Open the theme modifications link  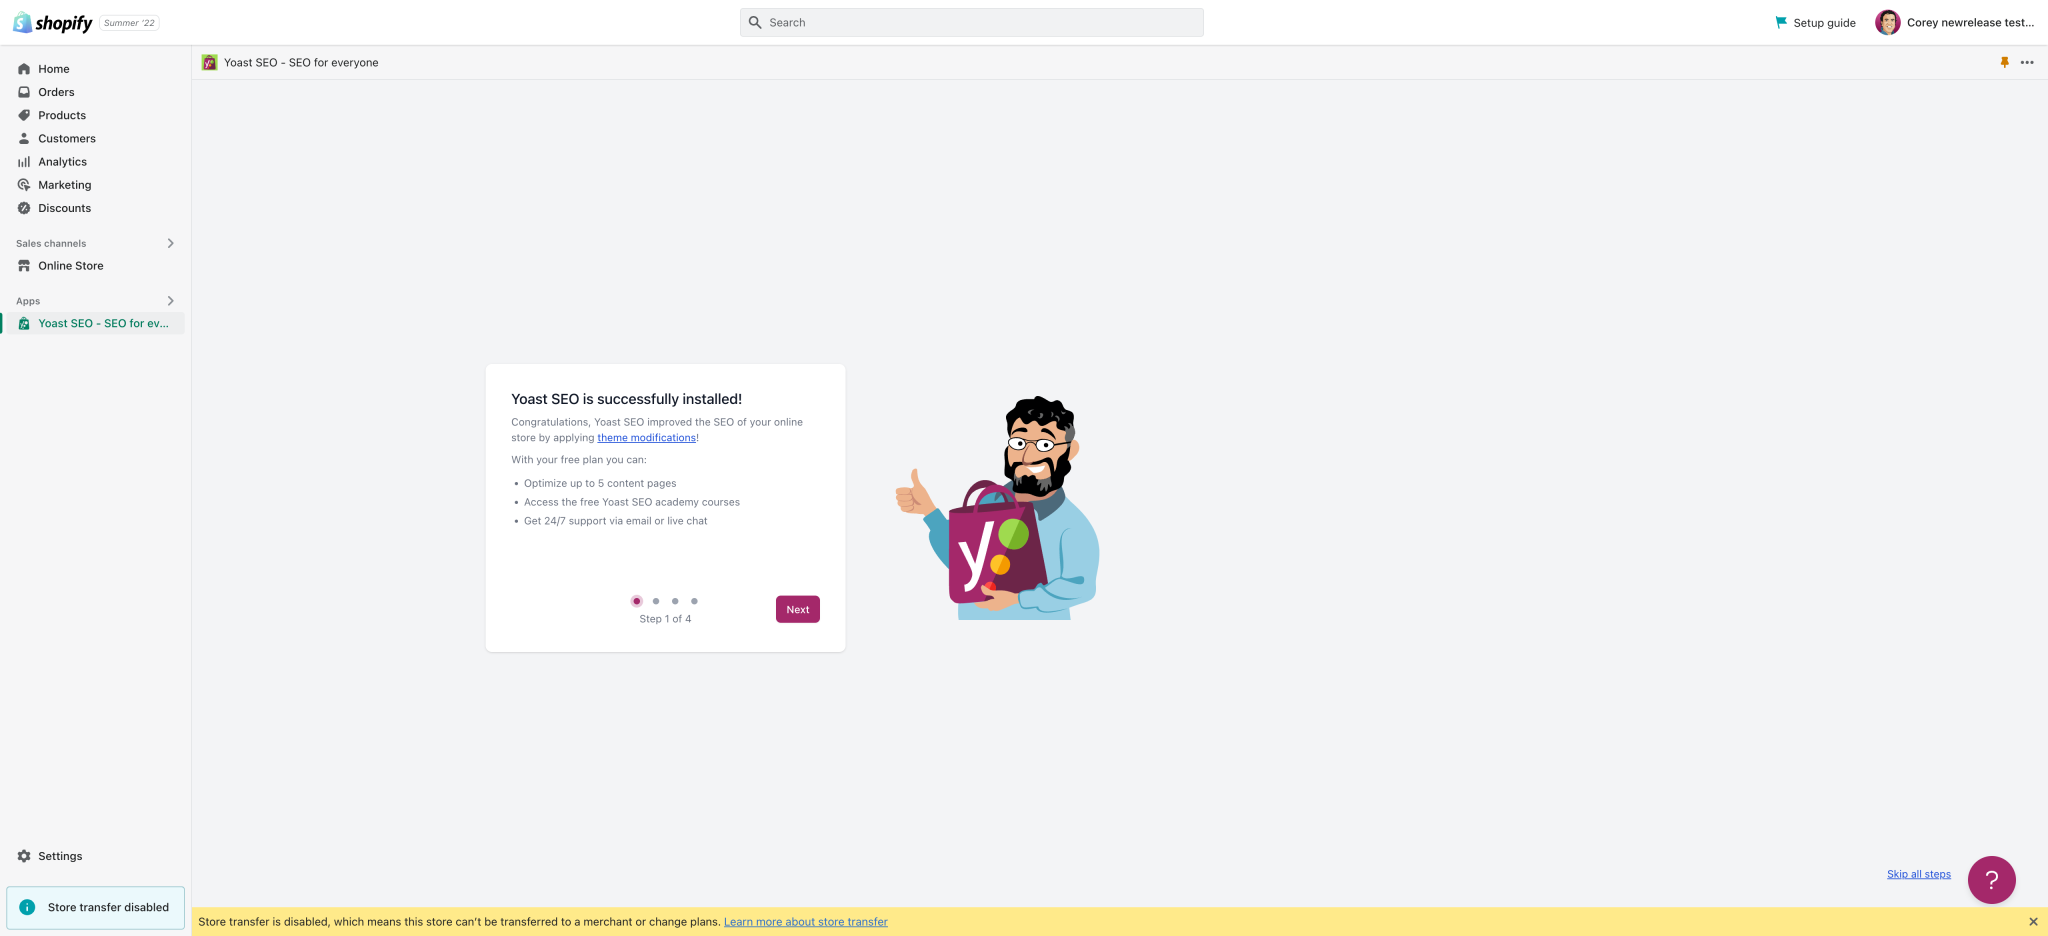click(x=646, y=438)
